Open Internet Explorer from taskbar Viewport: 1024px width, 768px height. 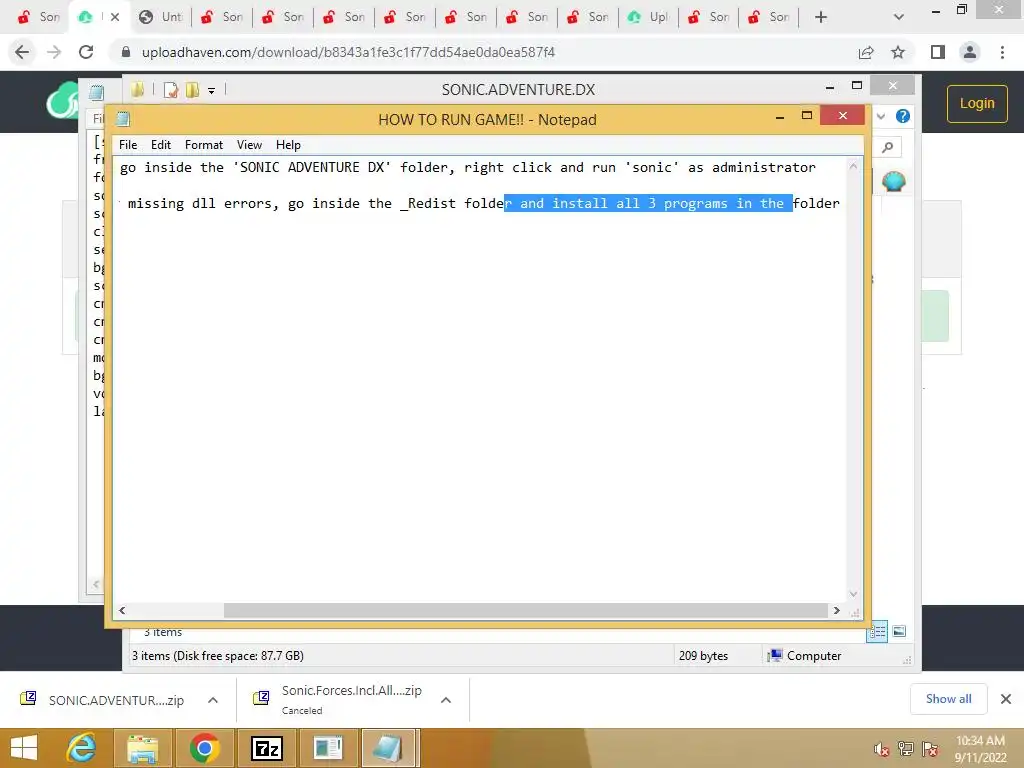pyautogui.click(x=82, y=748)
